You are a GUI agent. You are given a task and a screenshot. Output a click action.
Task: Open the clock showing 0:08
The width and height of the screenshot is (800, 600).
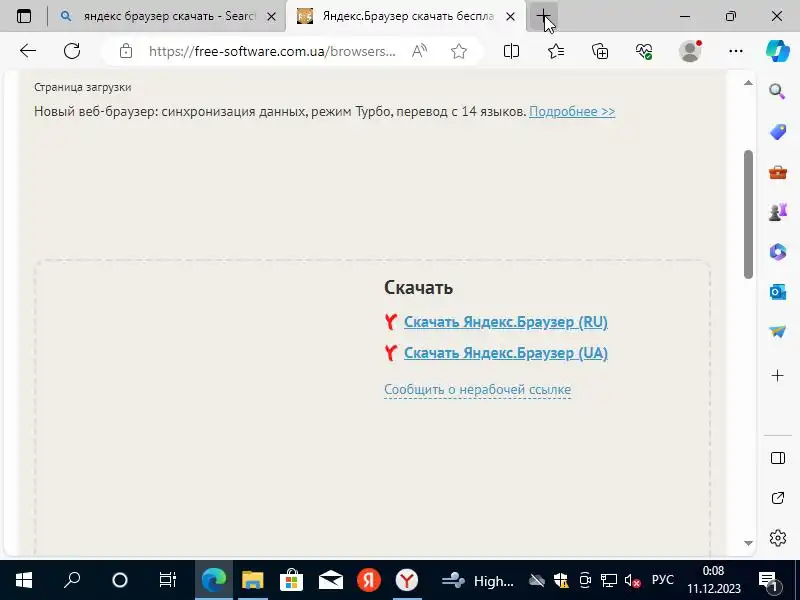713,580
